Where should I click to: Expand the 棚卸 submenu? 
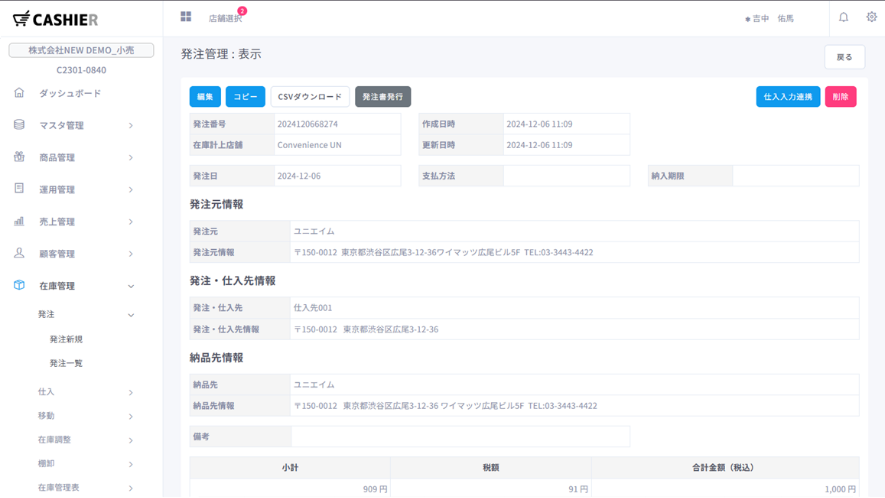(131, 464)
